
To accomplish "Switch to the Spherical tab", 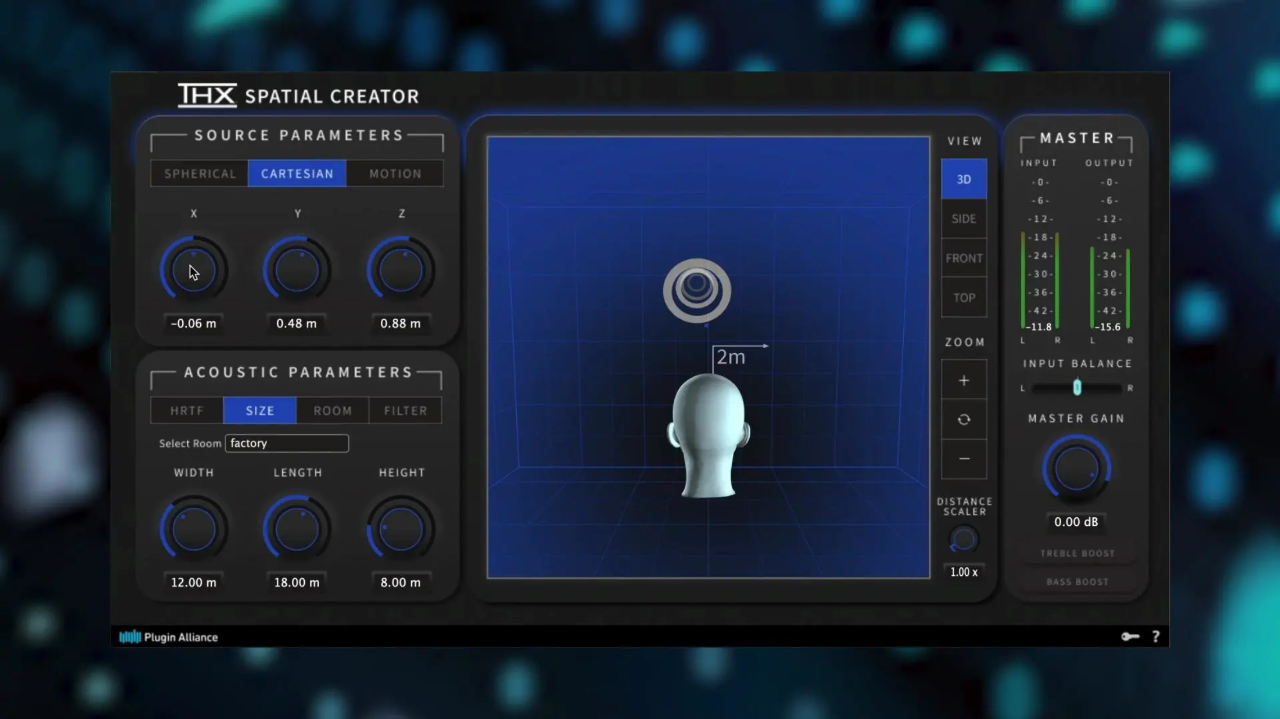I will (199, 173).
